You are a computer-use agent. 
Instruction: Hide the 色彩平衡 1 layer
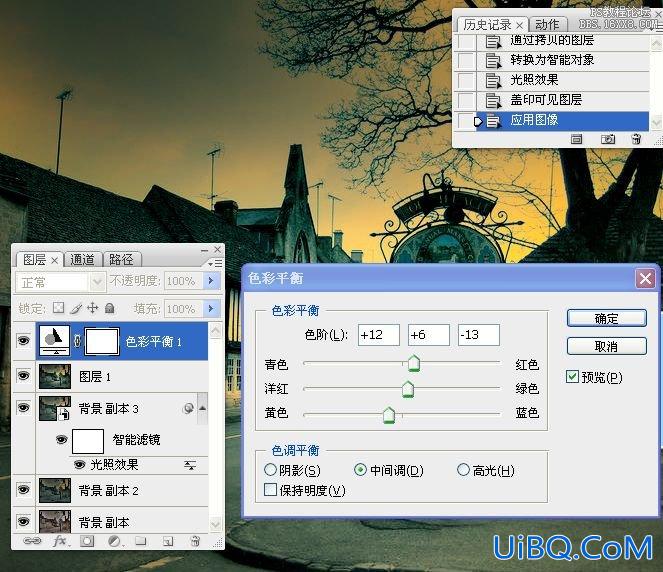[24, 340]
